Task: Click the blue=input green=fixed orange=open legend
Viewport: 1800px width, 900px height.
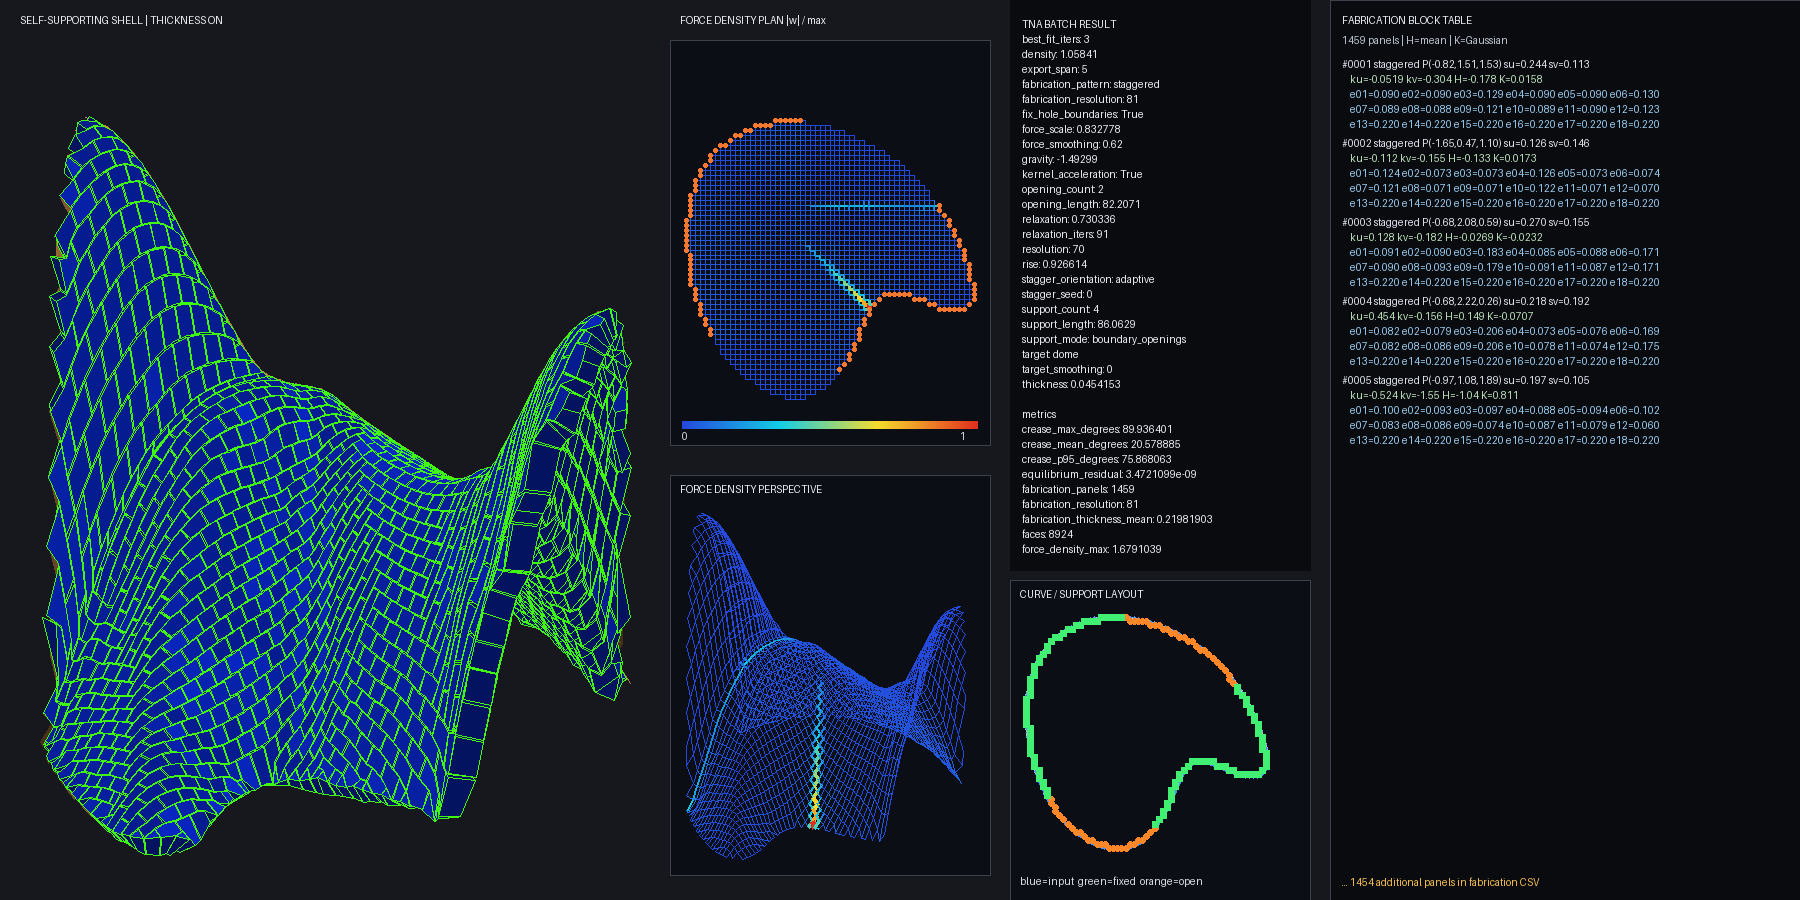Action: [x=1111, y=881]
